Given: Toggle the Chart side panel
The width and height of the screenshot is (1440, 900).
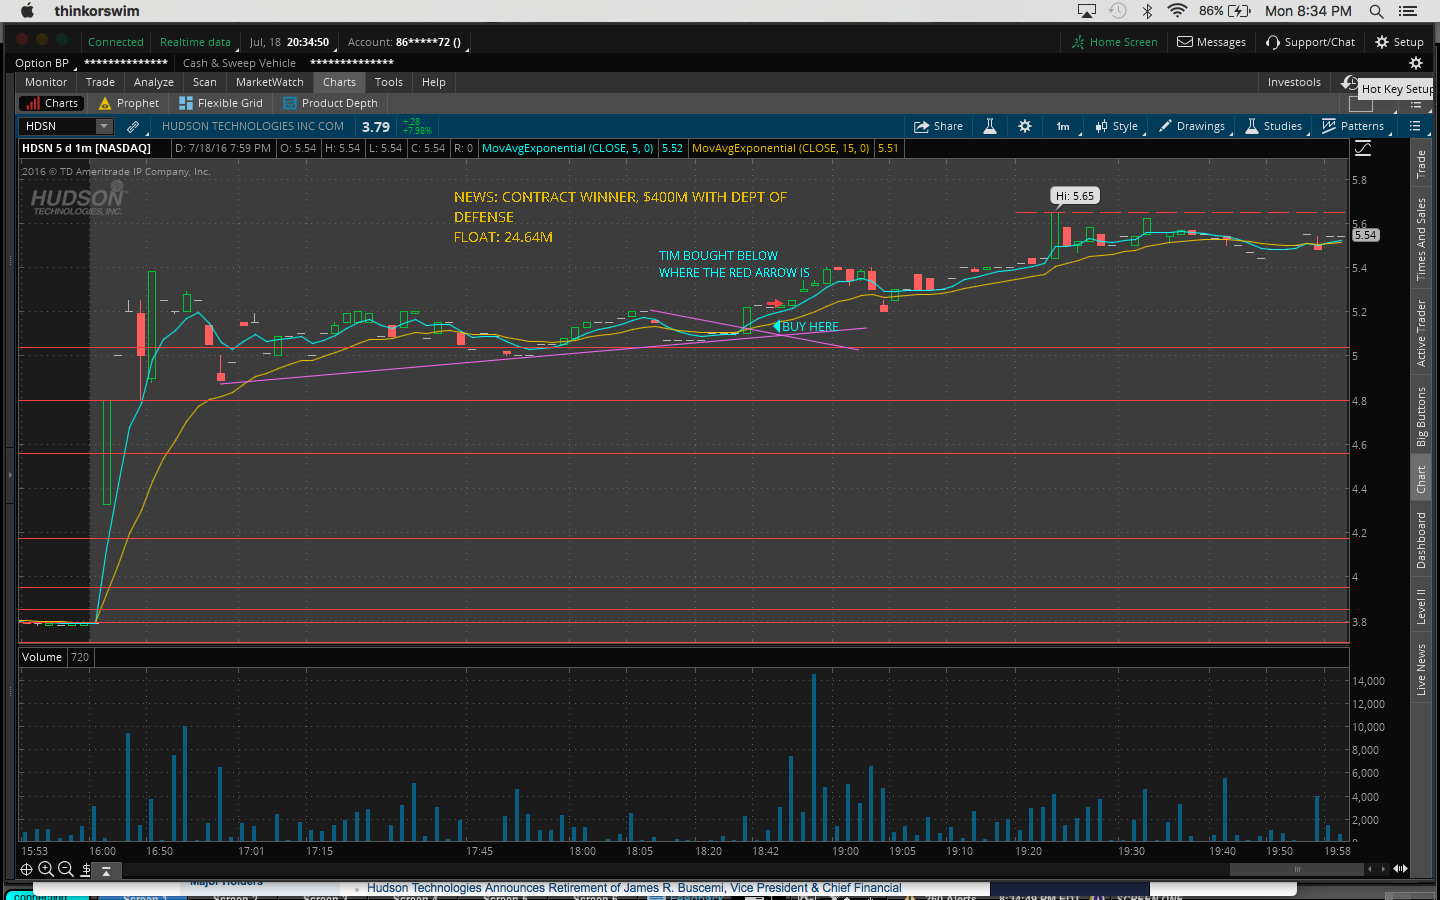Looking at the screenshot, I should point(1421,480).
